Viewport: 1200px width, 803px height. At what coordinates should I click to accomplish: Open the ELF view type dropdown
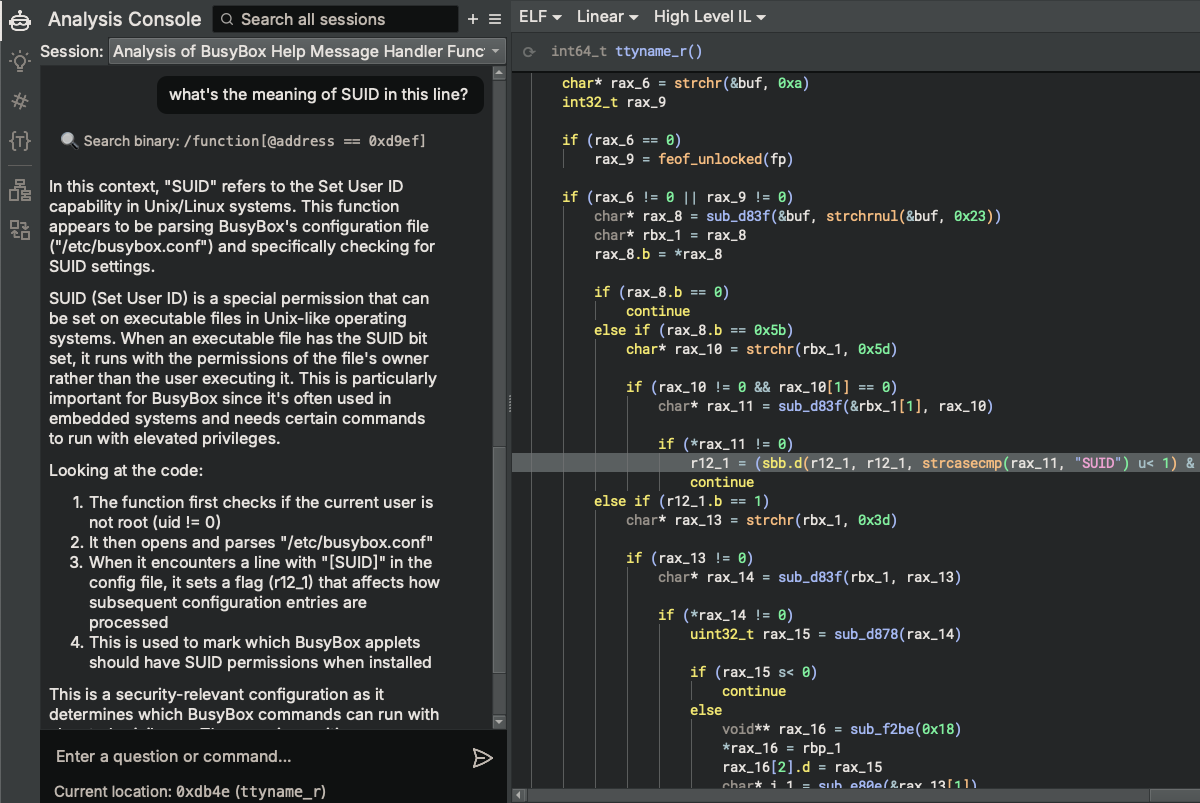(x=540, y=17)
